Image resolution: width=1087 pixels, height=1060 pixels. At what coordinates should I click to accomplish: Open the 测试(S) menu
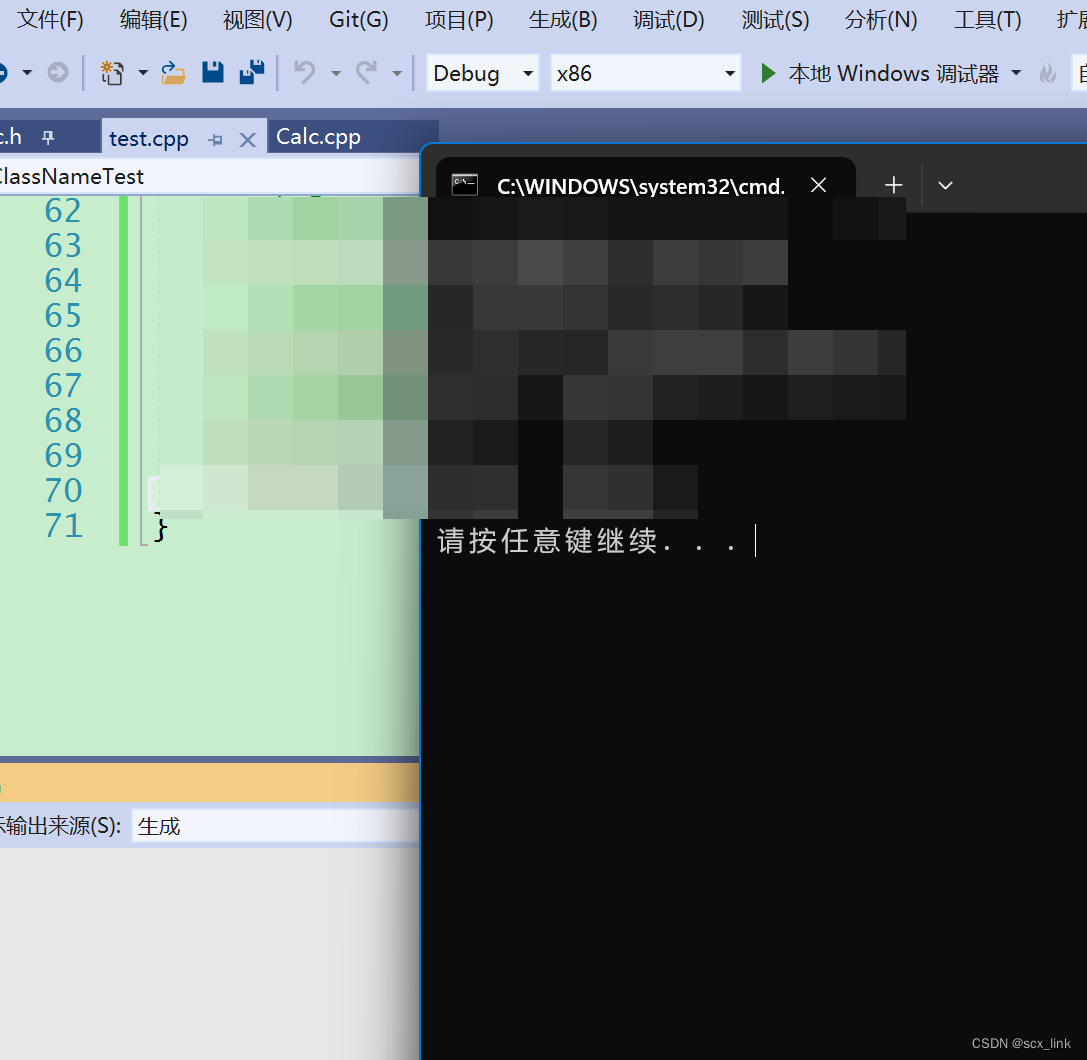(775, 20)
